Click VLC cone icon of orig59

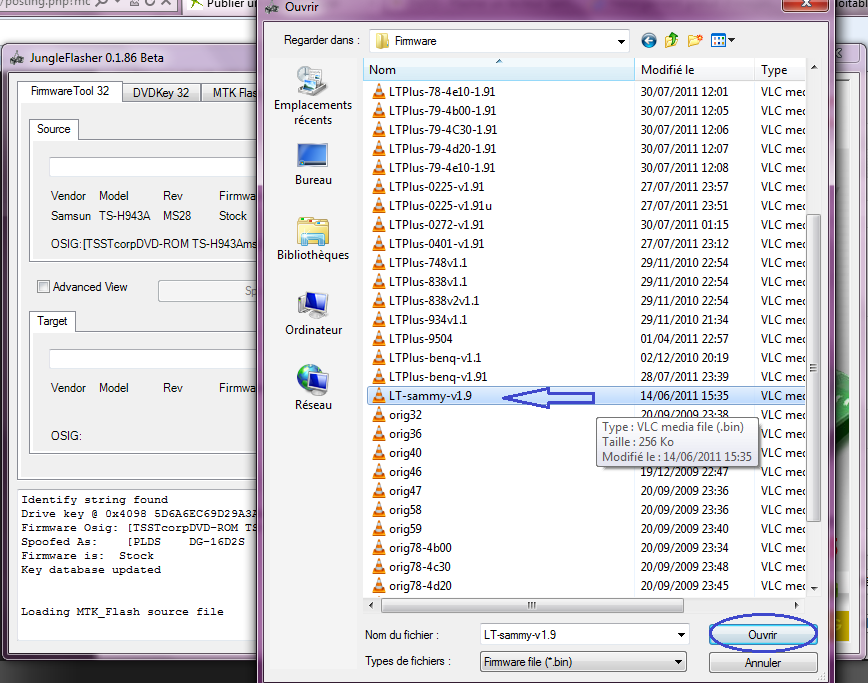(x=379, y=529)
